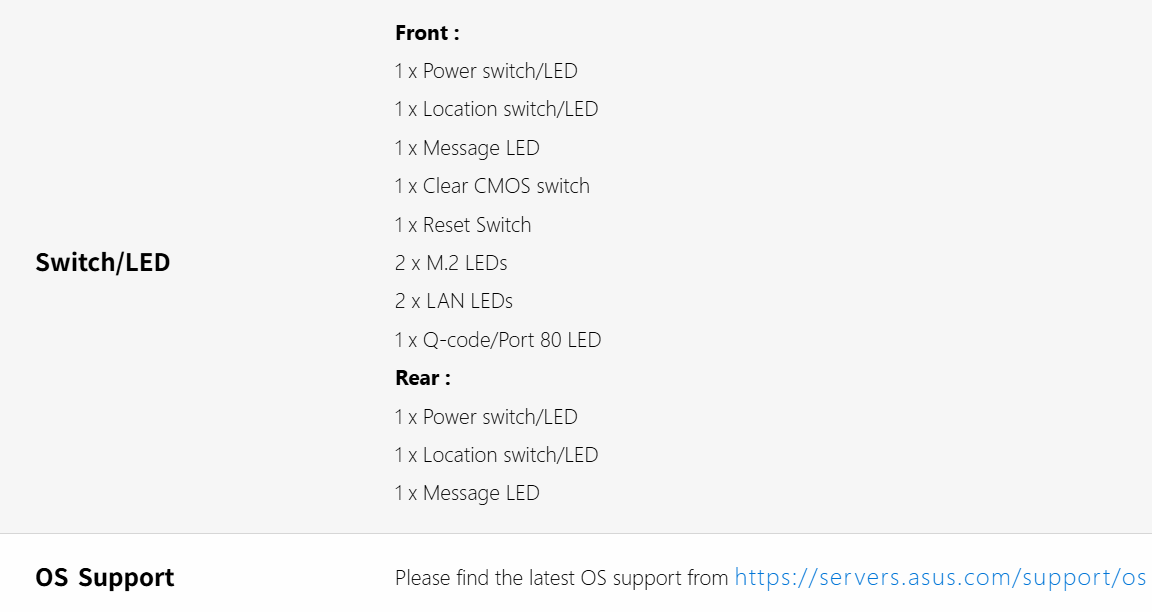
Task: Click the divider line above OS Support
Action: coord(576,533)
